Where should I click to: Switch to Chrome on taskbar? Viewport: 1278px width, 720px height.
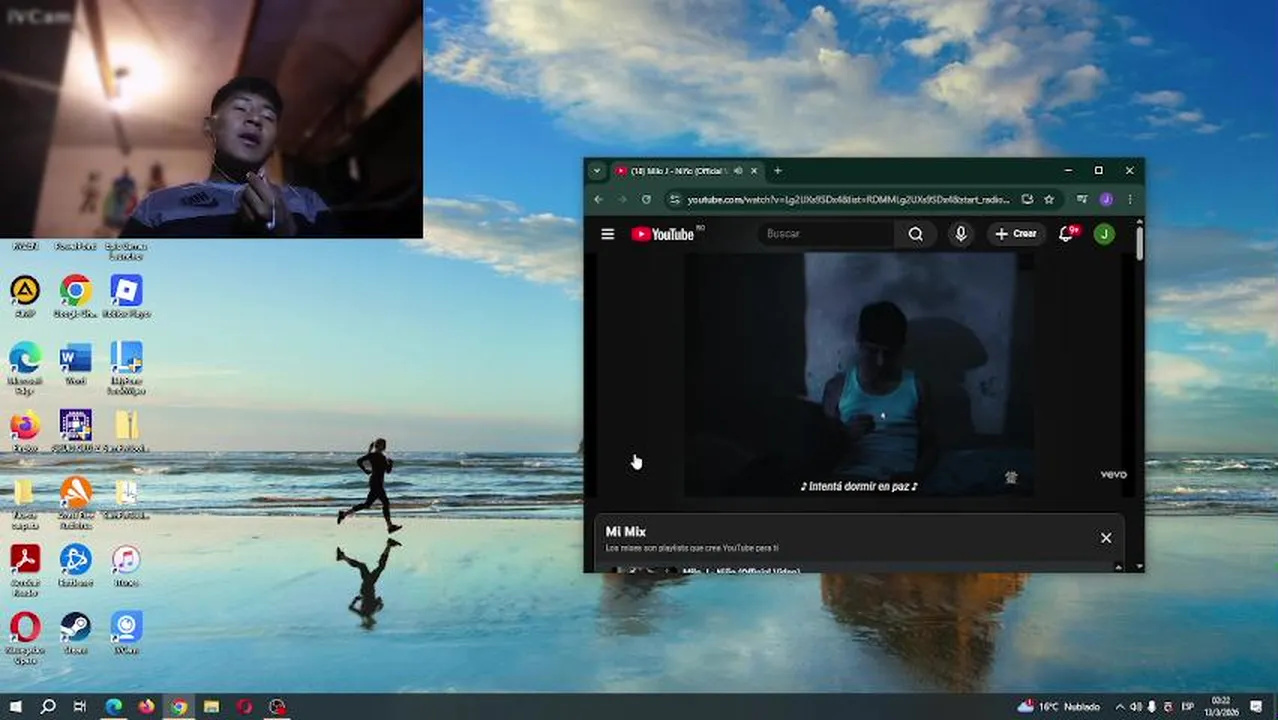pyautogui.click(x=178, y=707)
